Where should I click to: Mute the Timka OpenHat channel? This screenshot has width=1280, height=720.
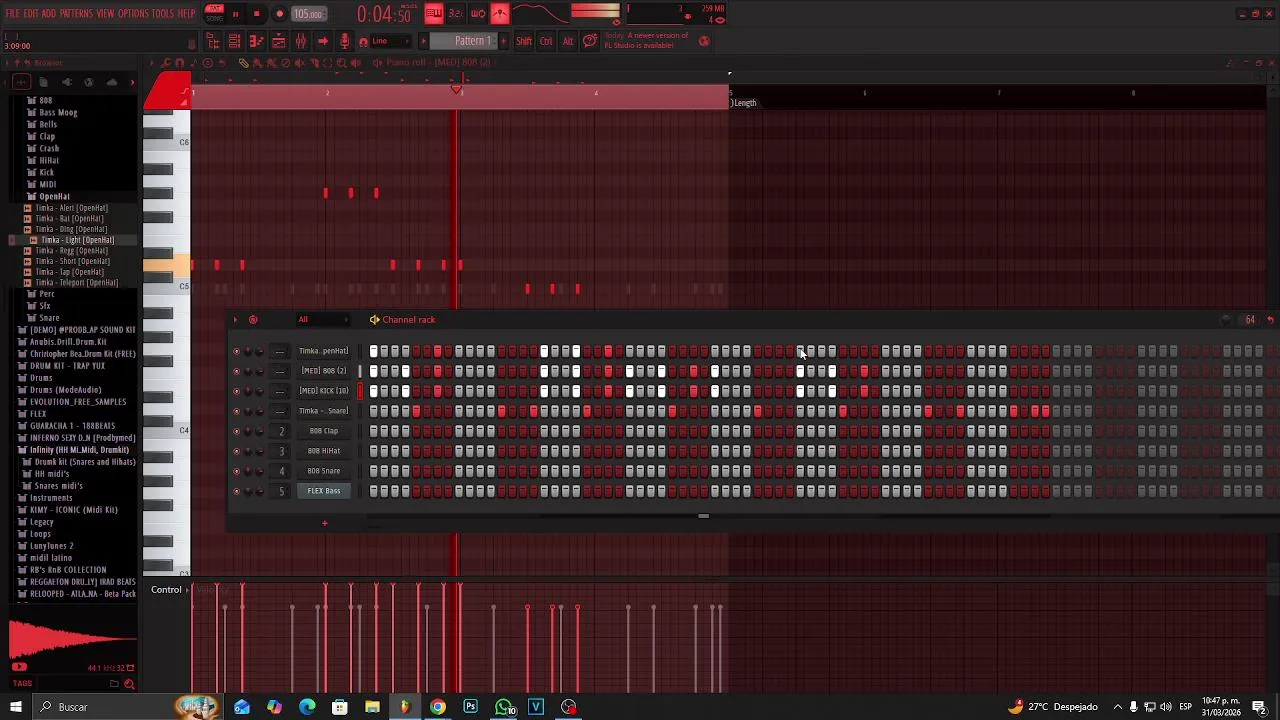(x=237, y=351)
